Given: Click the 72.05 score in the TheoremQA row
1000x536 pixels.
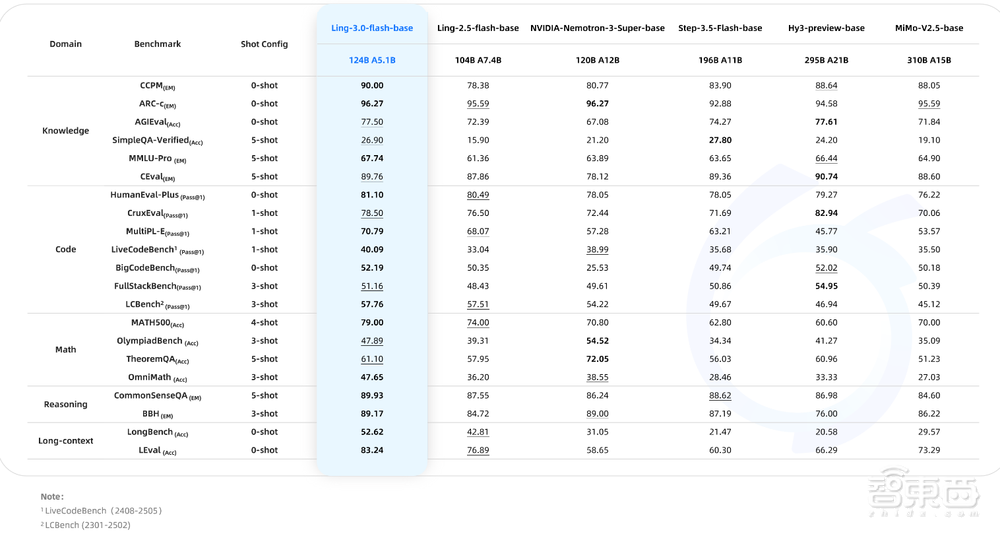Looking at the screenshot, I should [x=597, y=359].
